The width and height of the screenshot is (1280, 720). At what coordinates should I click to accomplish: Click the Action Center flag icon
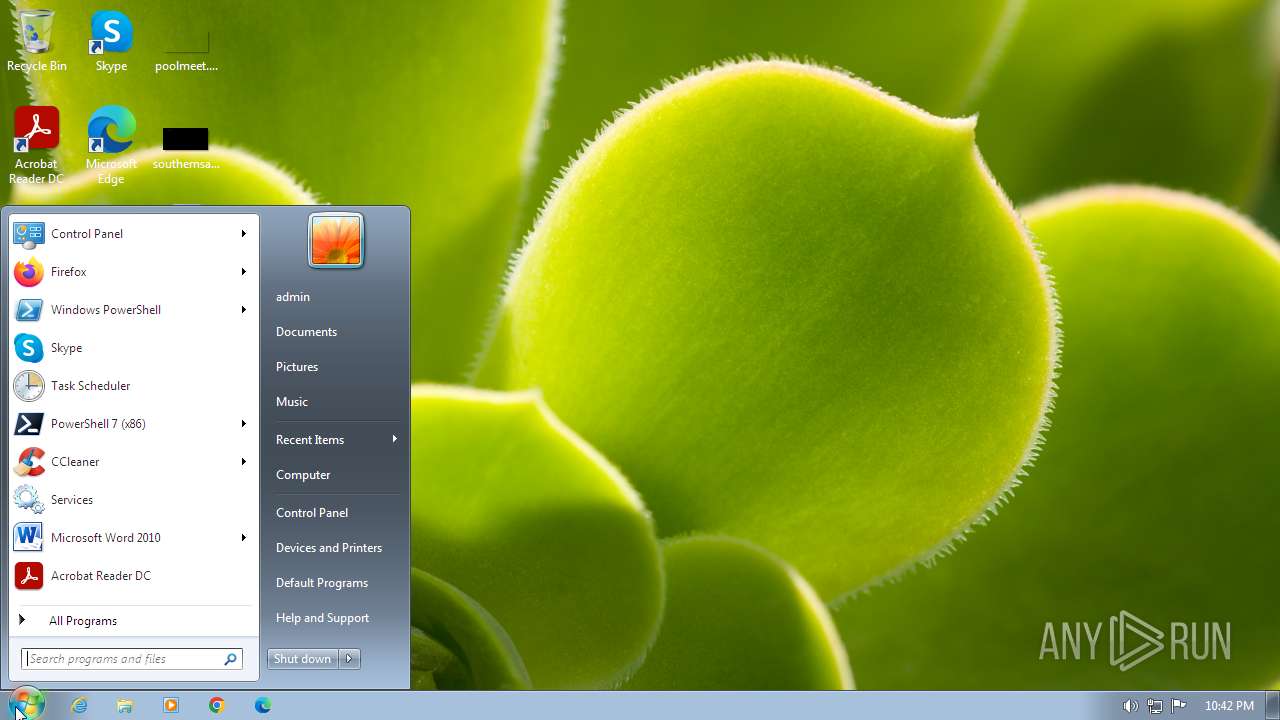[1179, 706]
